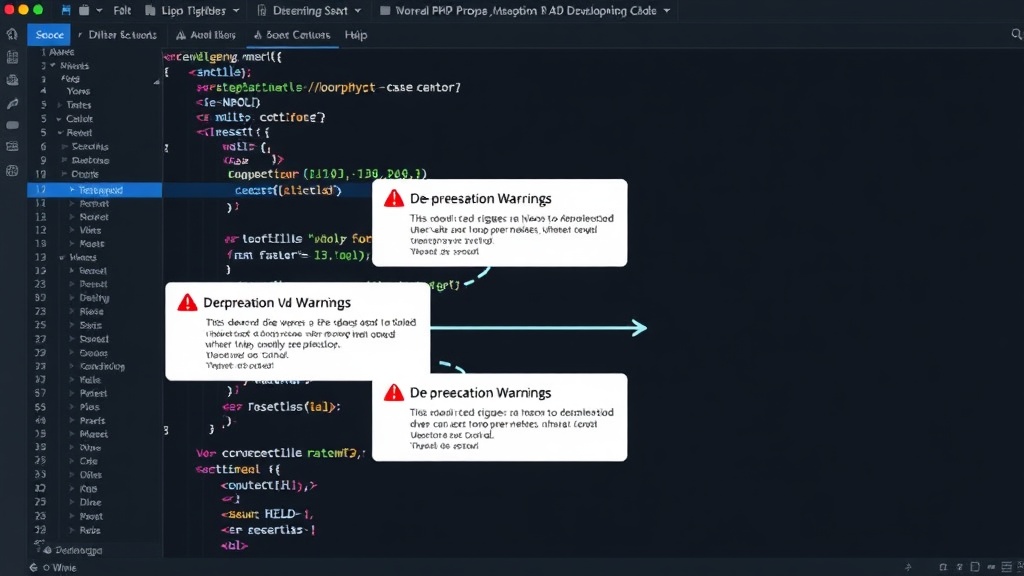The width and height of the screenshot is (1024, 576).
Task: Select the 'Deltiy' tree row
Action: (x=95, y=298)
